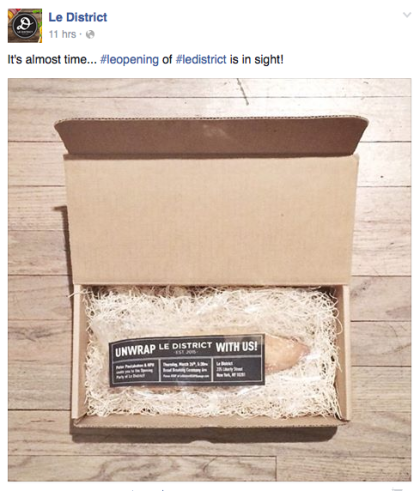Screen dimensions: 420x491
Task: Open the 11 hrs timestamp permalink
Action: coord(62,34)
